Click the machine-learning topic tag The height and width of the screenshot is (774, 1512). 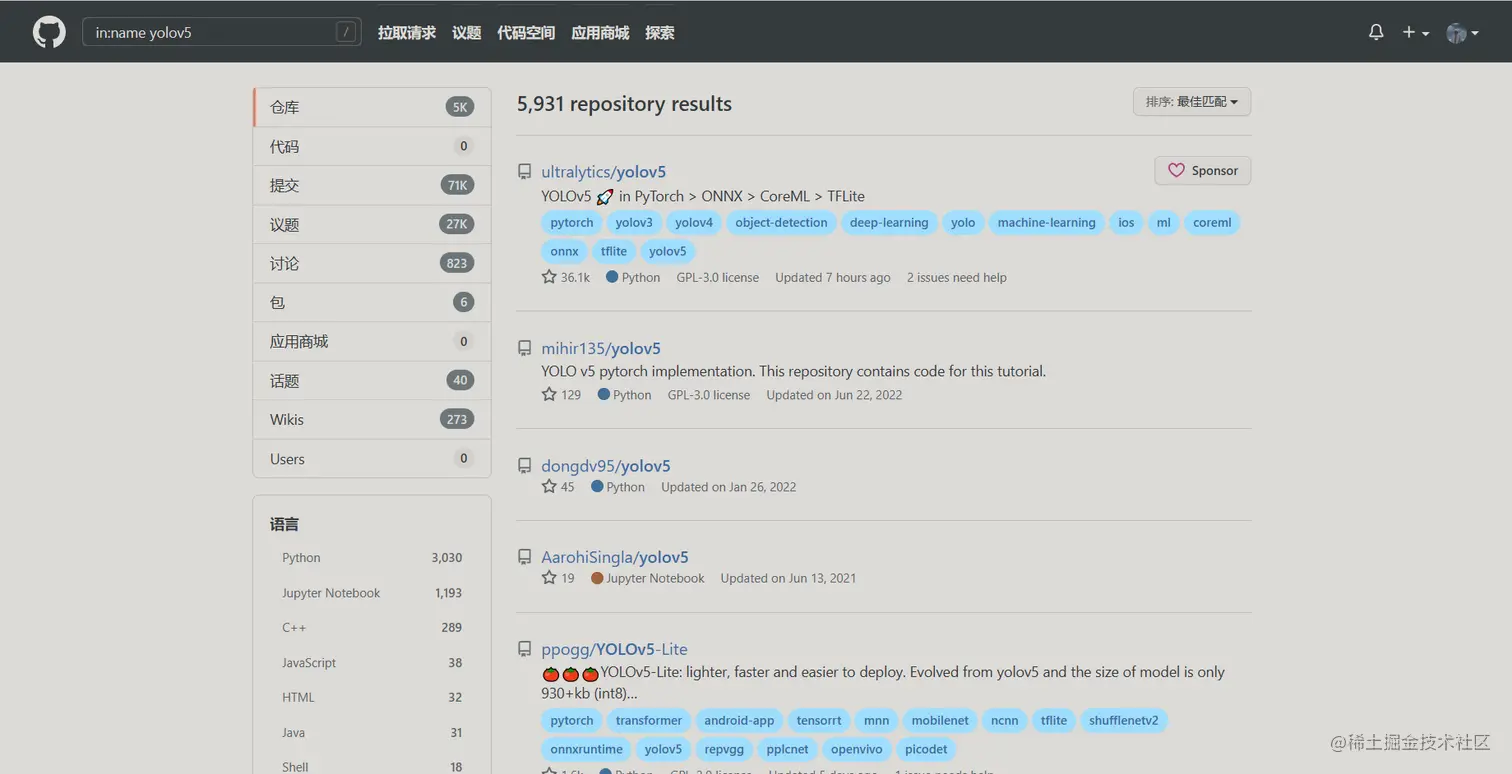[1046, 223]
